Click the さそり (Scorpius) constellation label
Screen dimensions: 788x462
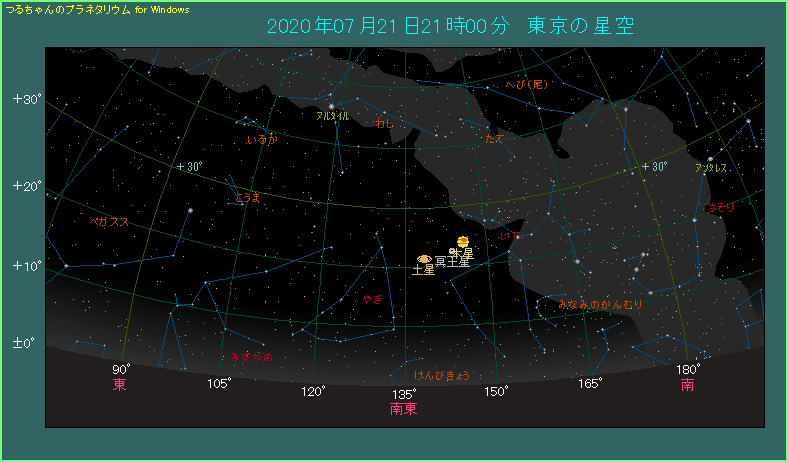[718, 207]
